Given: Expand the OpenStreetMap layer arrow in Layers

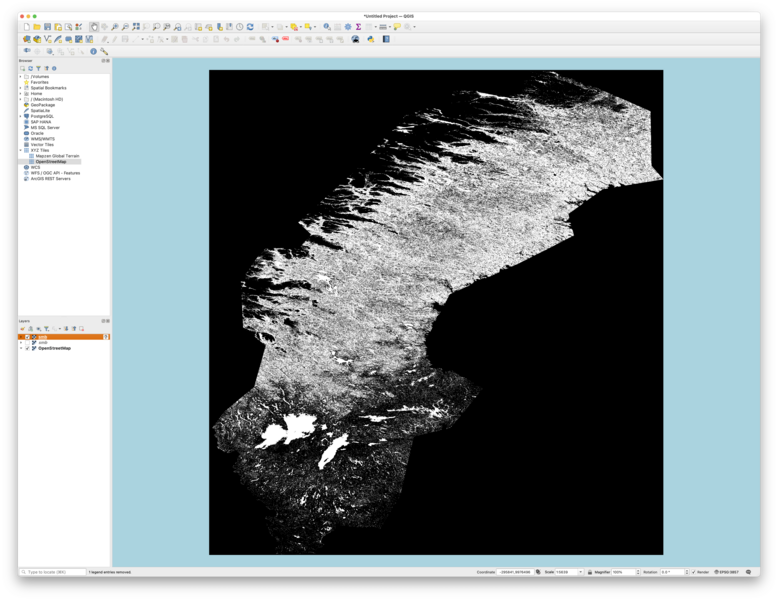Looking at the screenshot, I should click(21, 348).
